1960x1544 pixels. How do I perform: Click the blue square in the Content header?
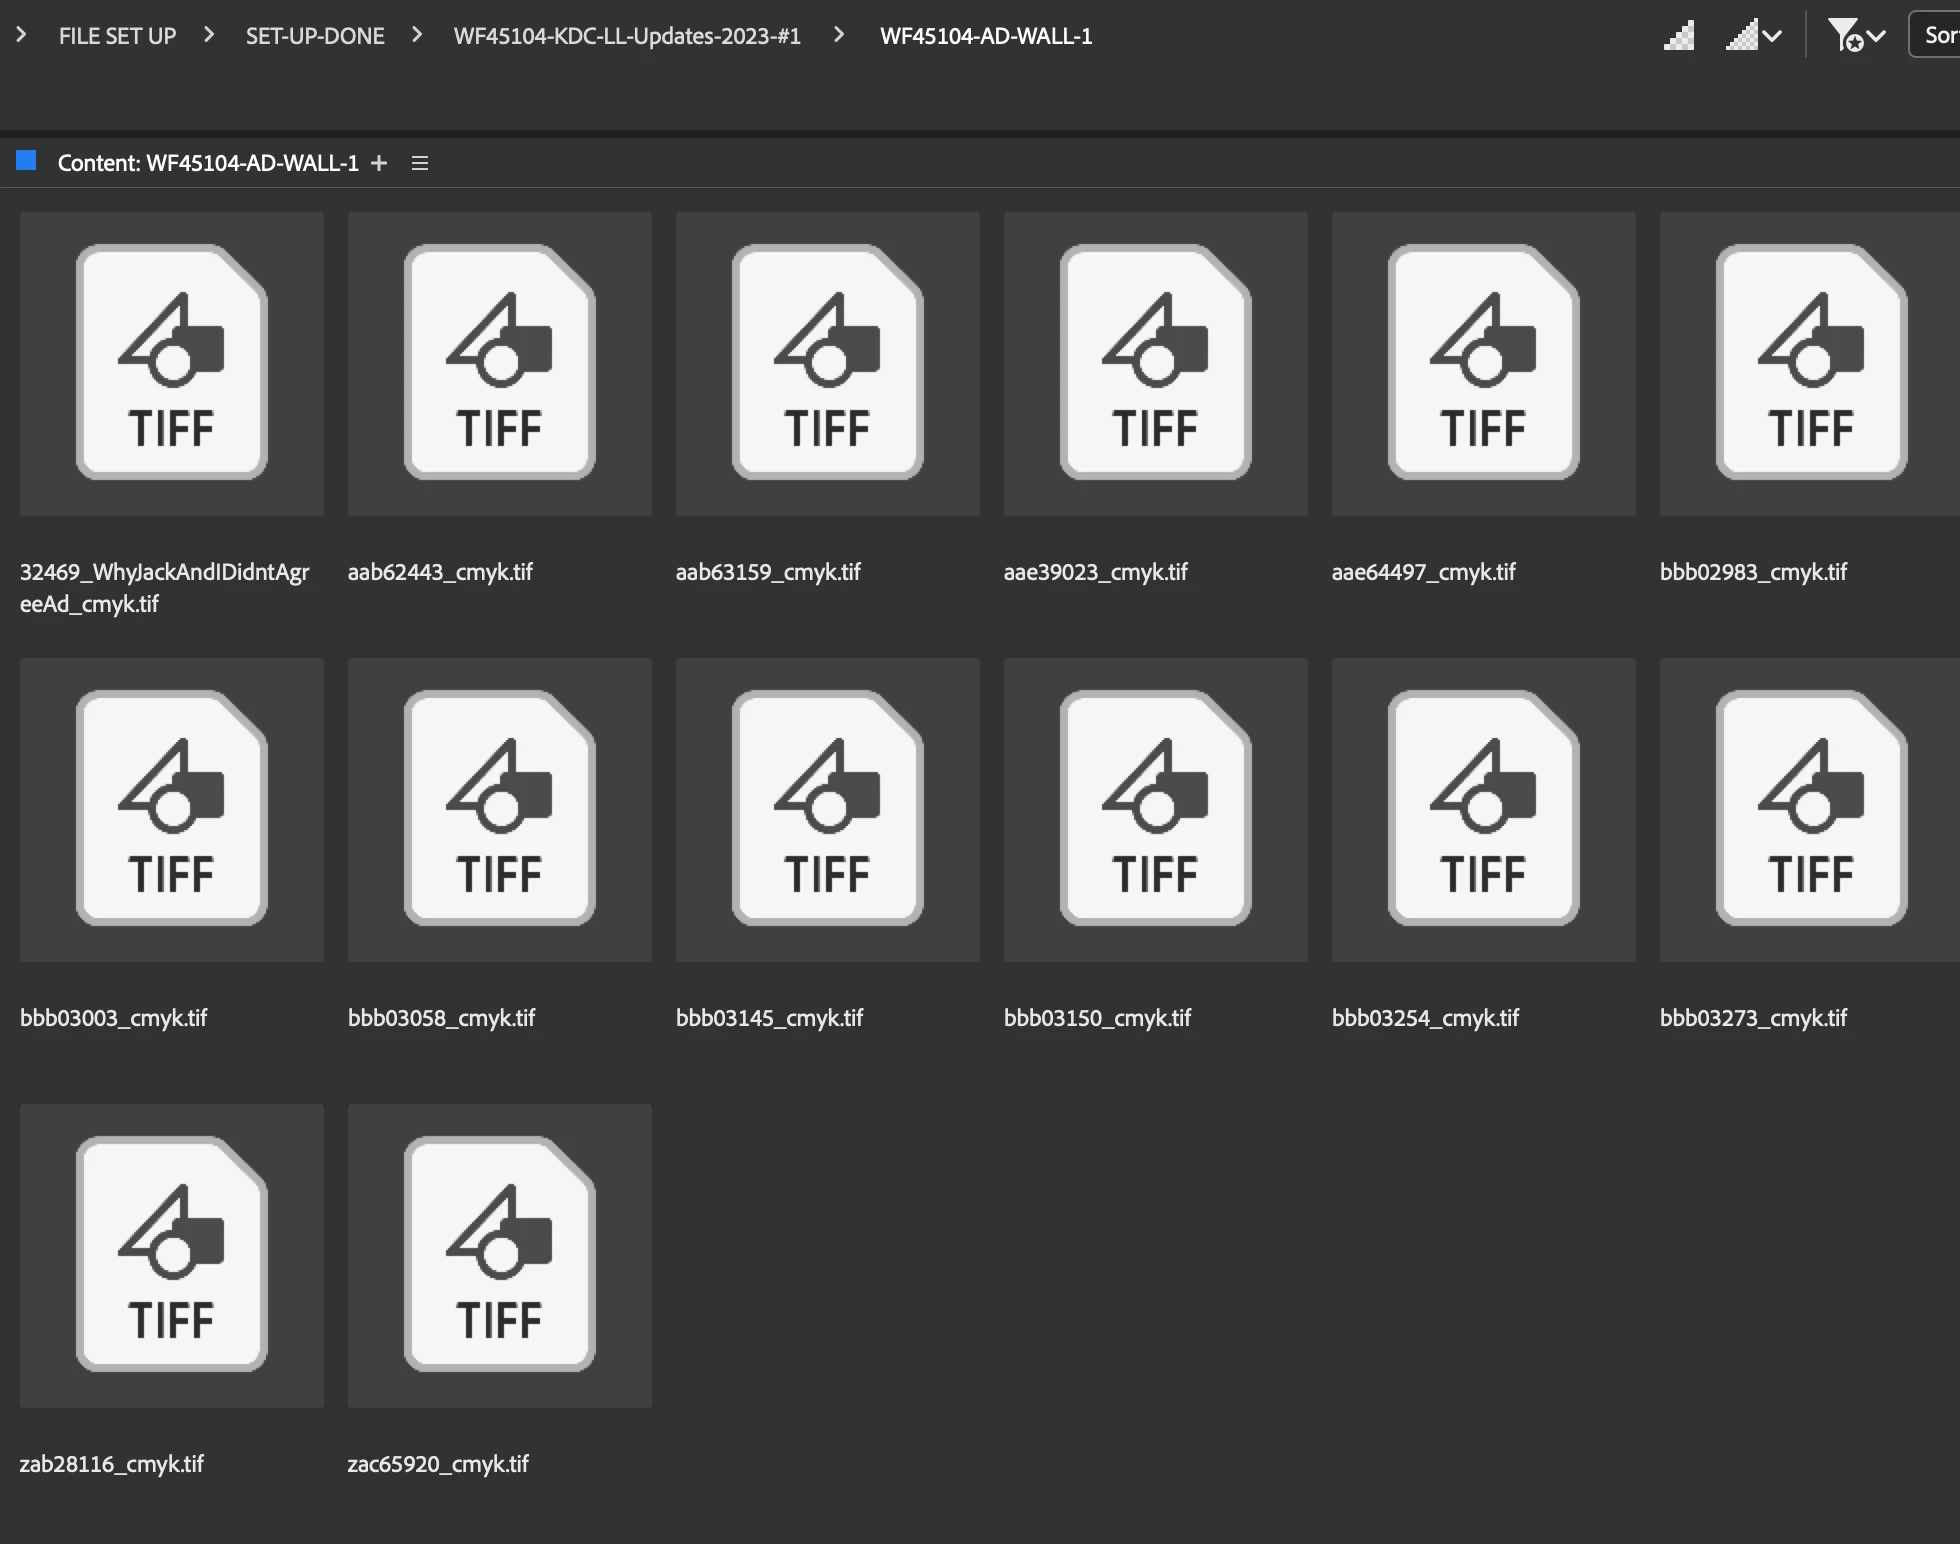[x=27, y=161]
